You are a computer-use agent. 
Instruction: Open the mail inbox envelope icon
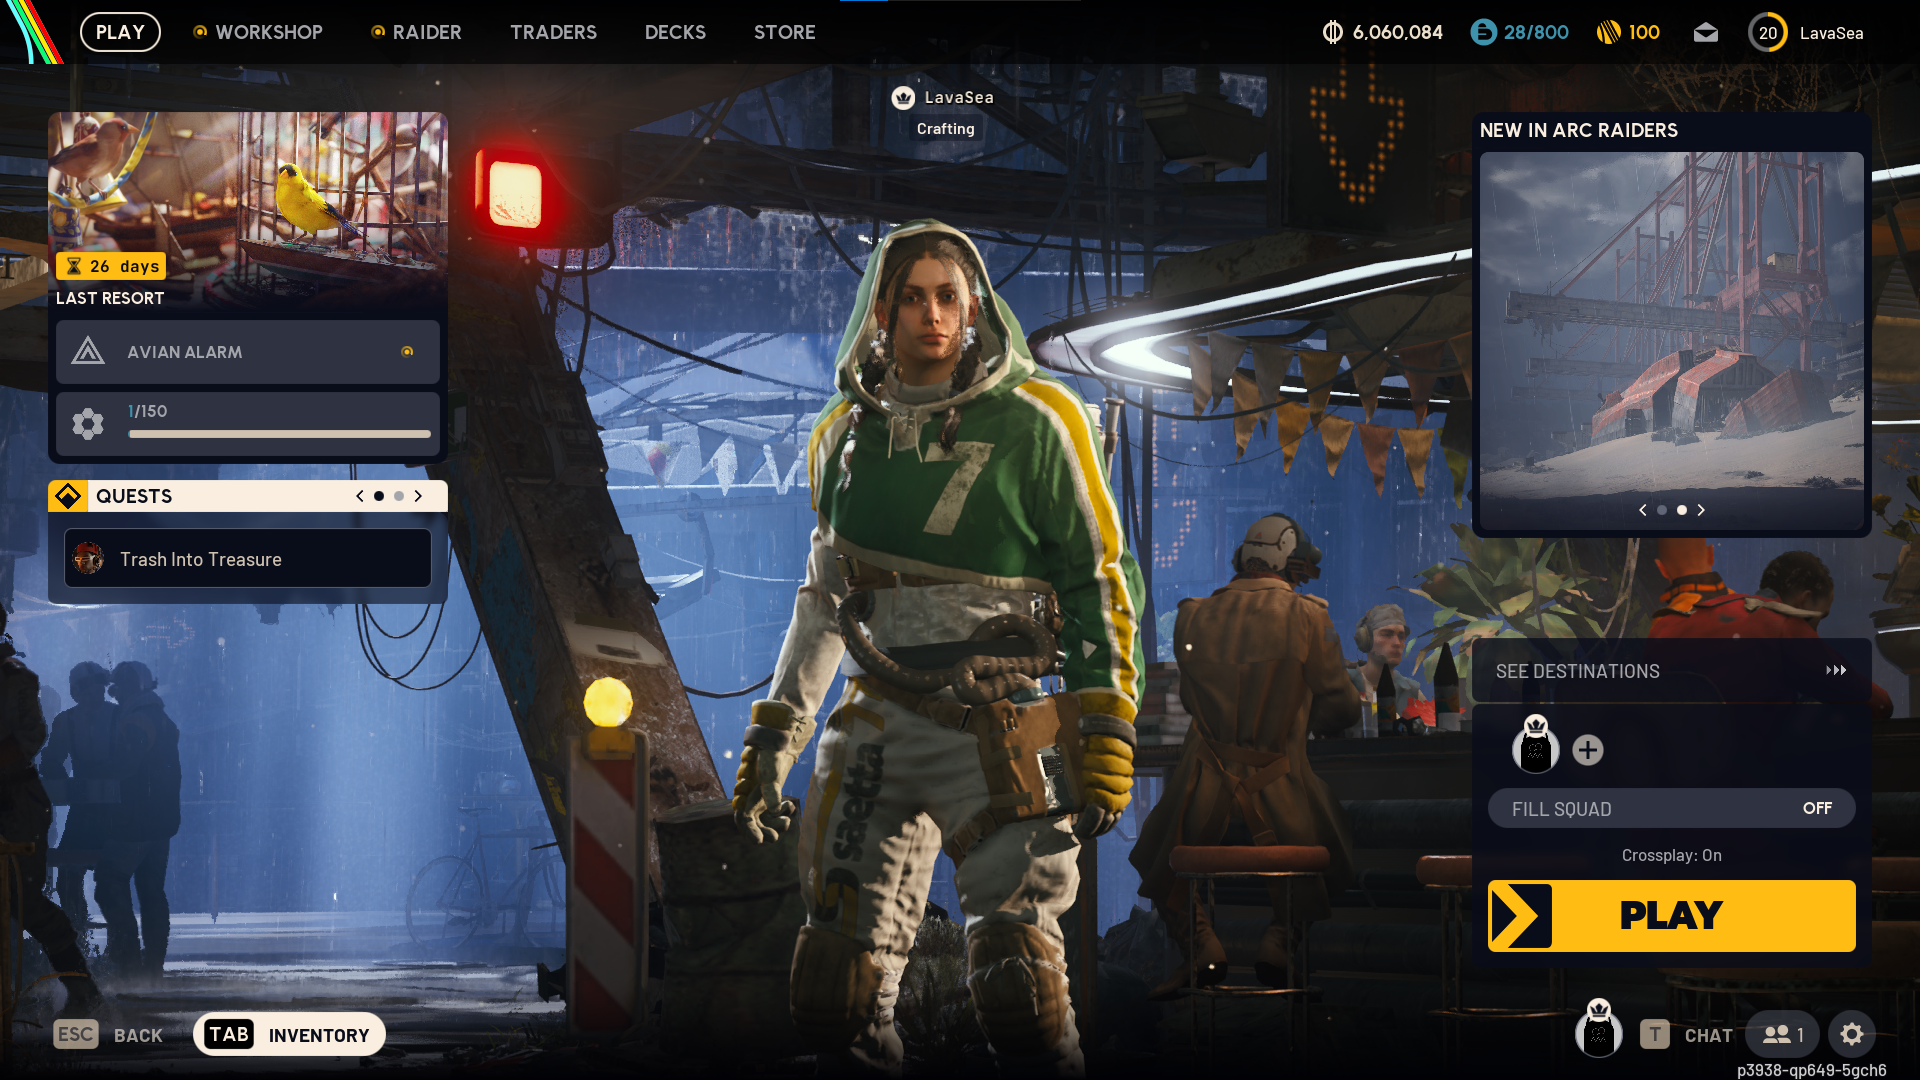point(1706,33)
